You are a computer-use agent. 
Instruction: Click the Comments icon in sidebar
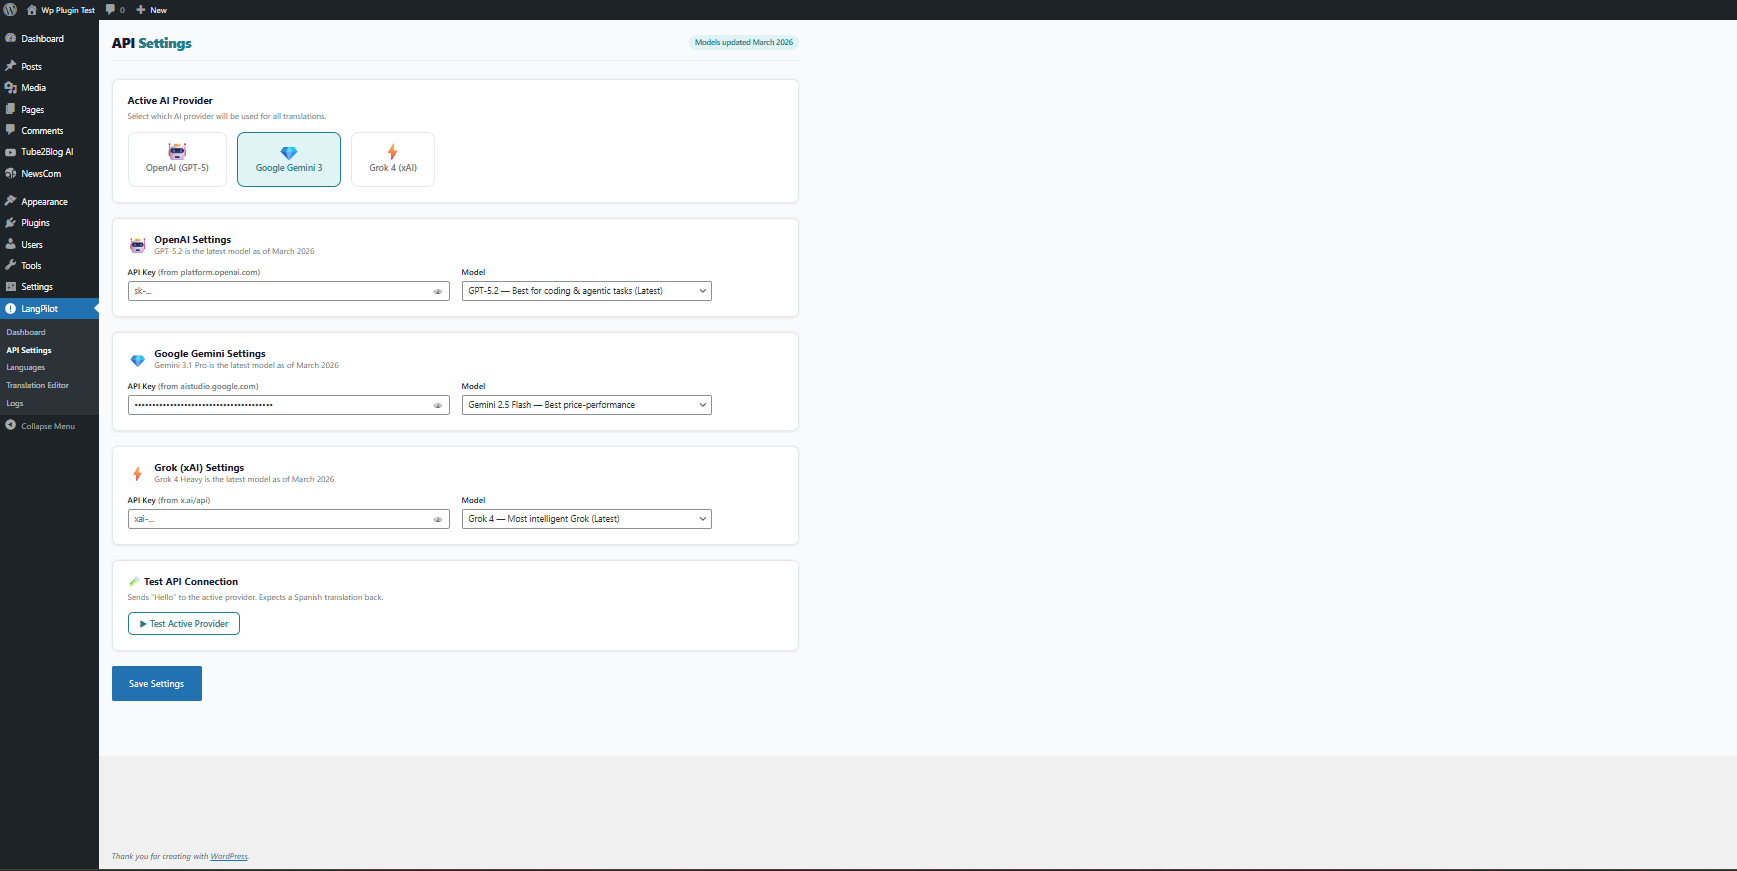click(11, 130)
